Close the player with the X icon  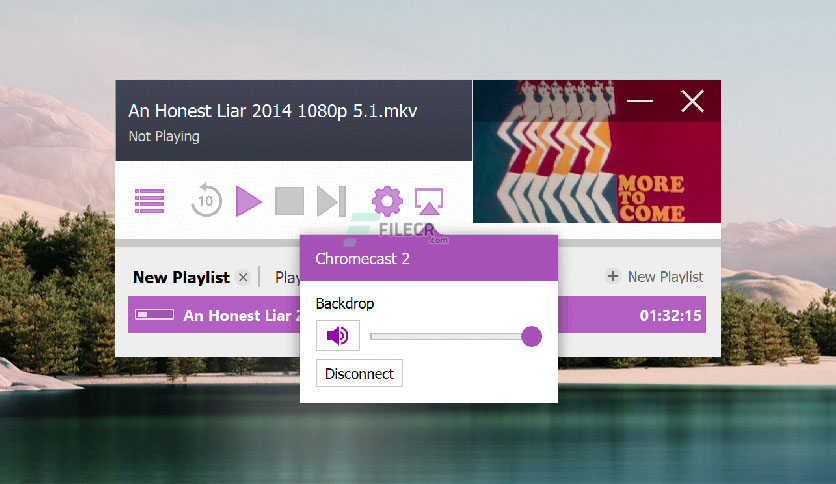click(x=692, y=101)
